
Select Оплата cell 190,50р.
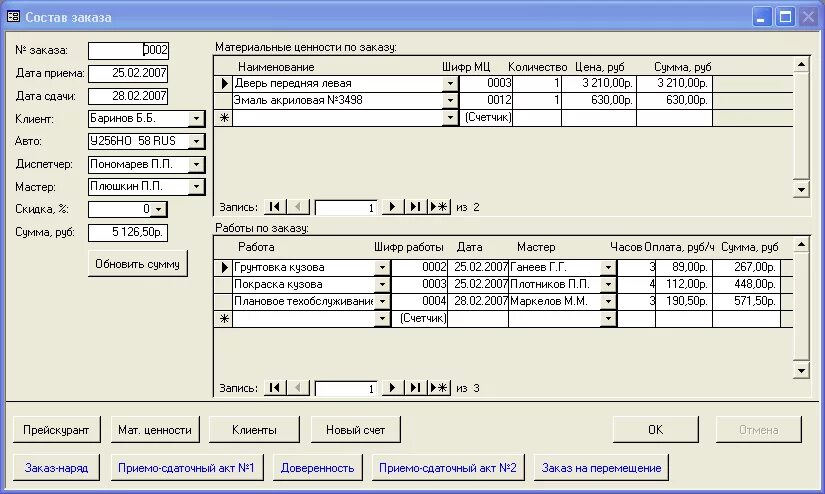tap(684, 301)
